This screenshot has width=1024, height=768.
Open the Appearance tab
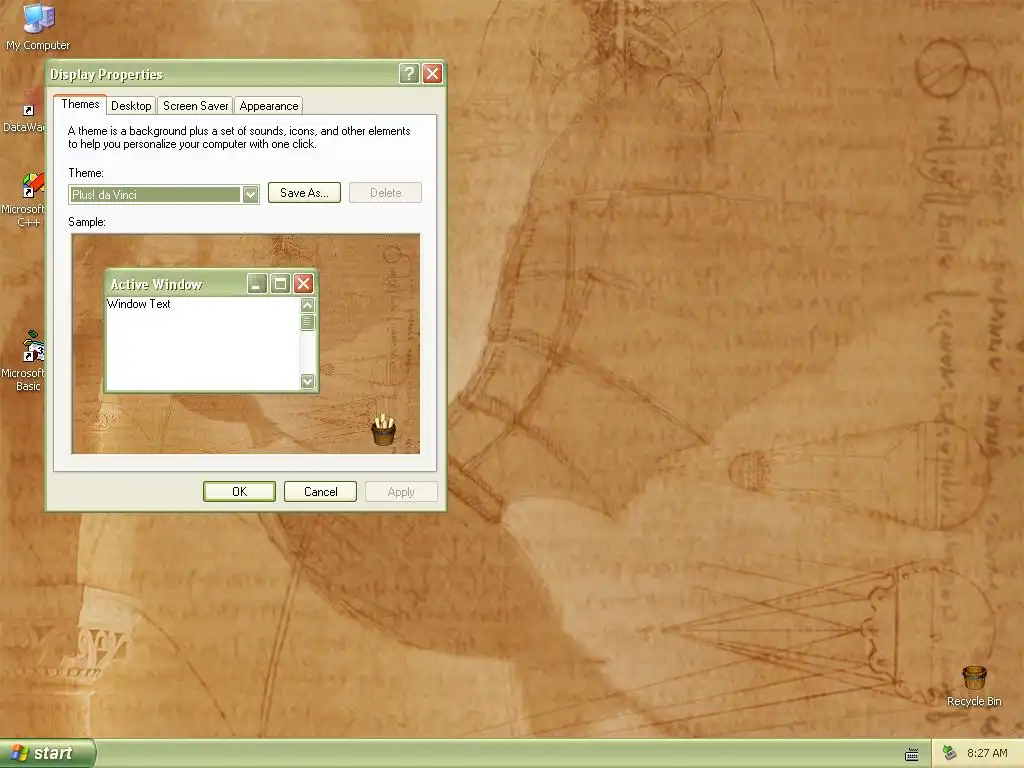(x=268, y=106)
